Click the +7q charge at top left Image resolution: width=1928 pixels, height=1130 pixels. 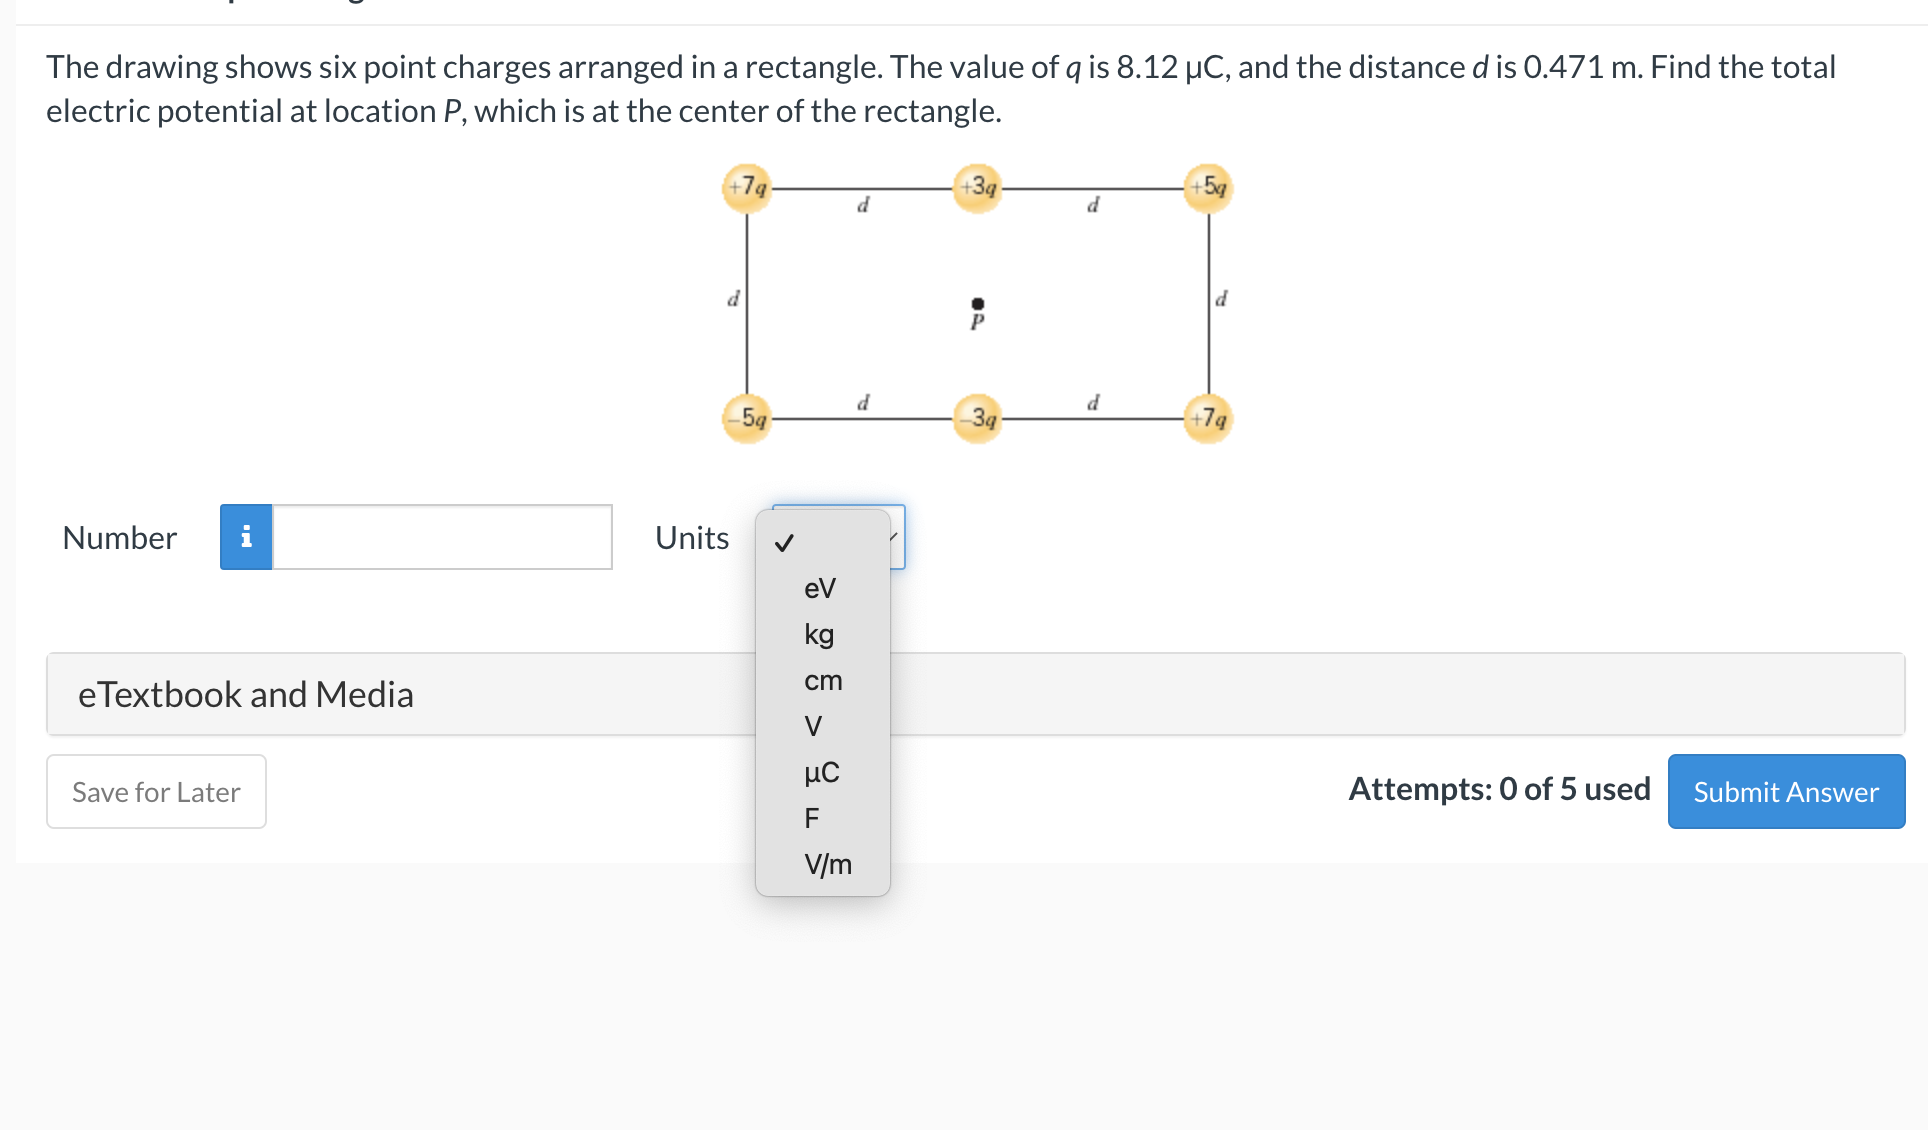(748, 187)
